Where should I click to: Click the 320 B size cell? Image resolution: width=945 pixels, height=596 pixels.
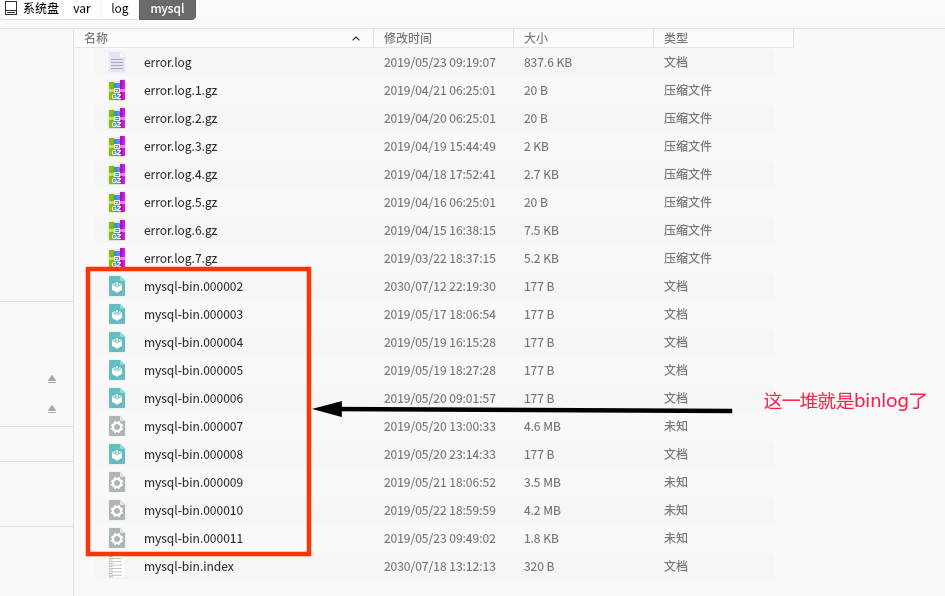pos(539,566)
